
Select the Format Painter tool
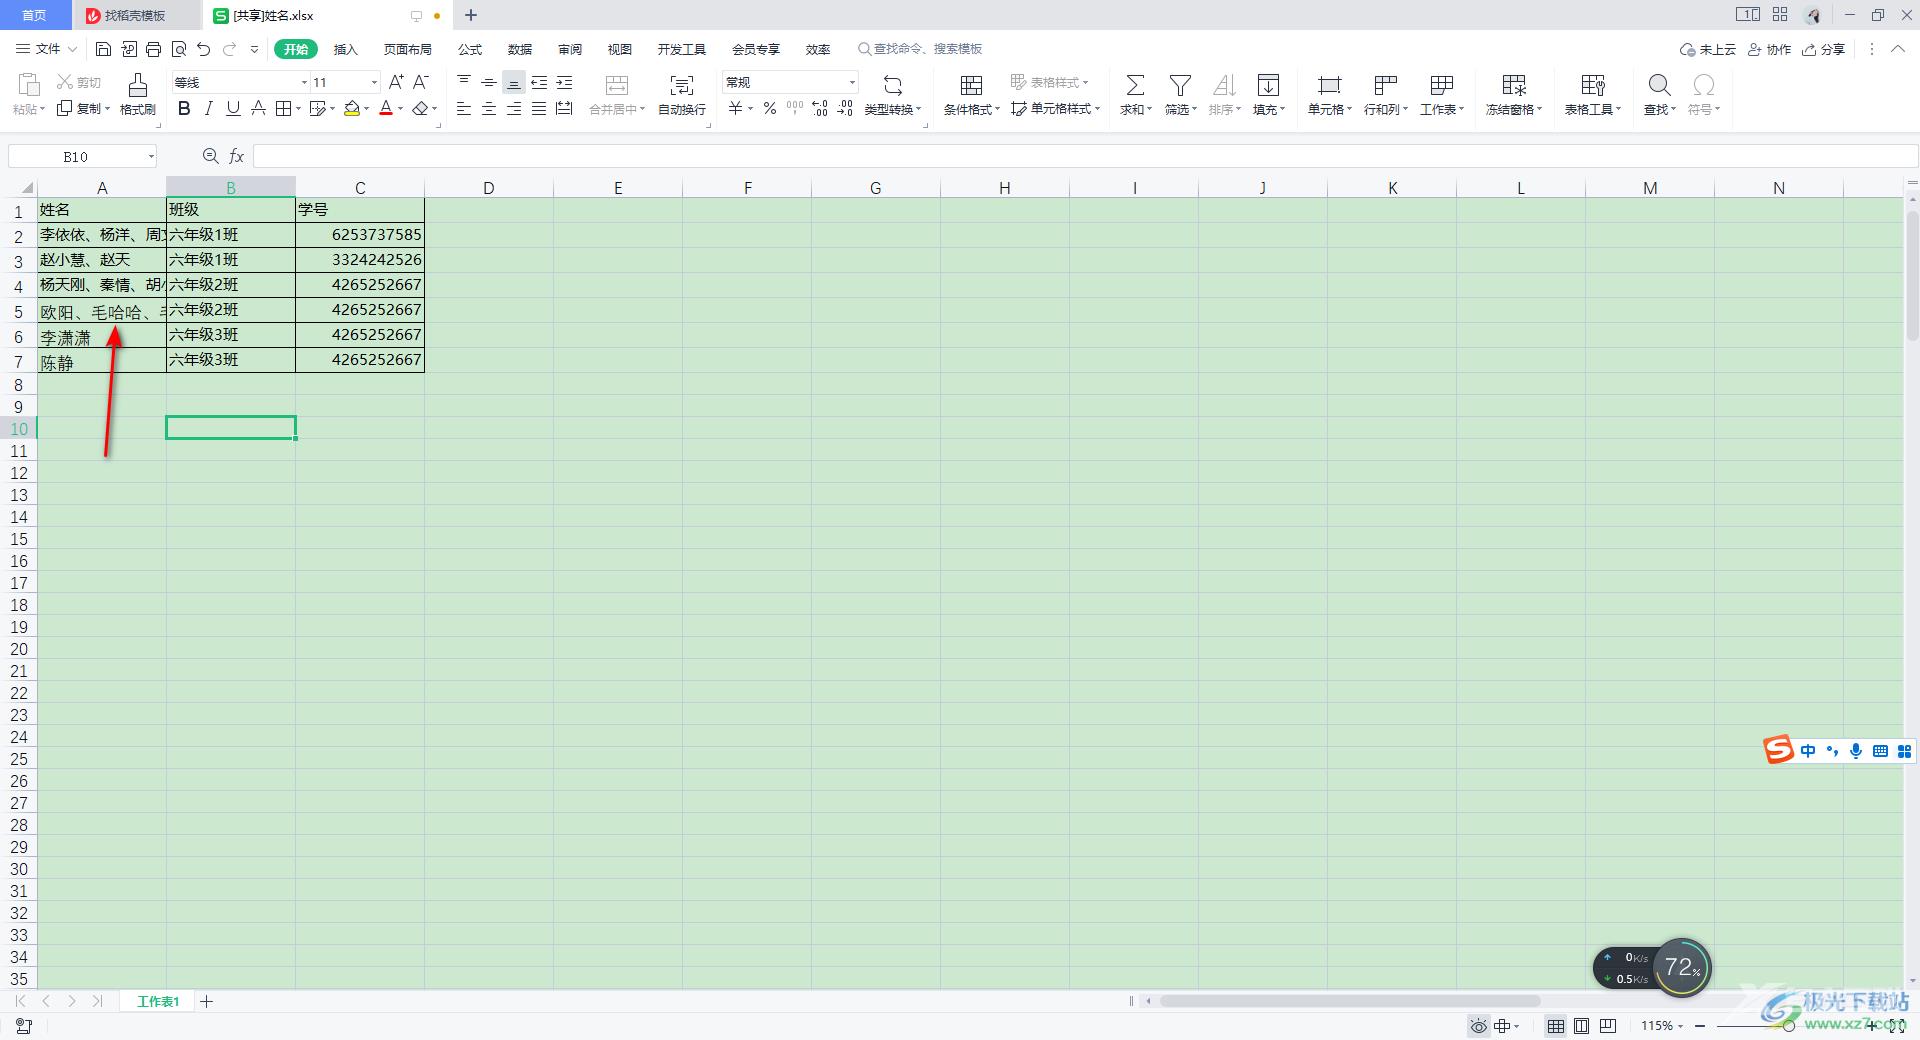(138, 95)
